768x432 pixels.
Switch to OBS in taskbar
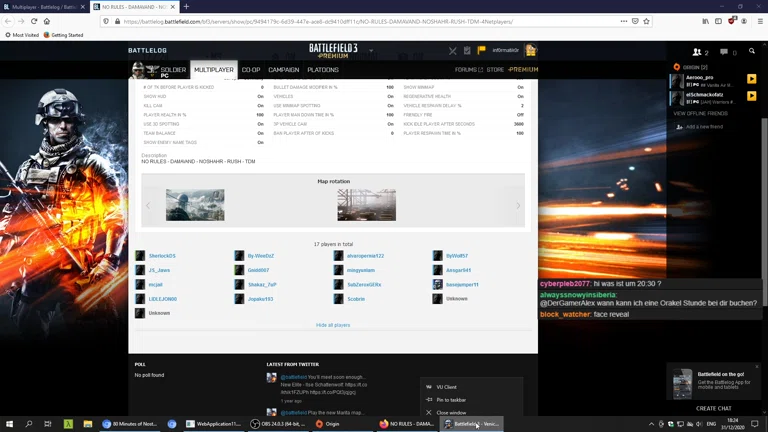pyautogui.click(x=279, y=424)
